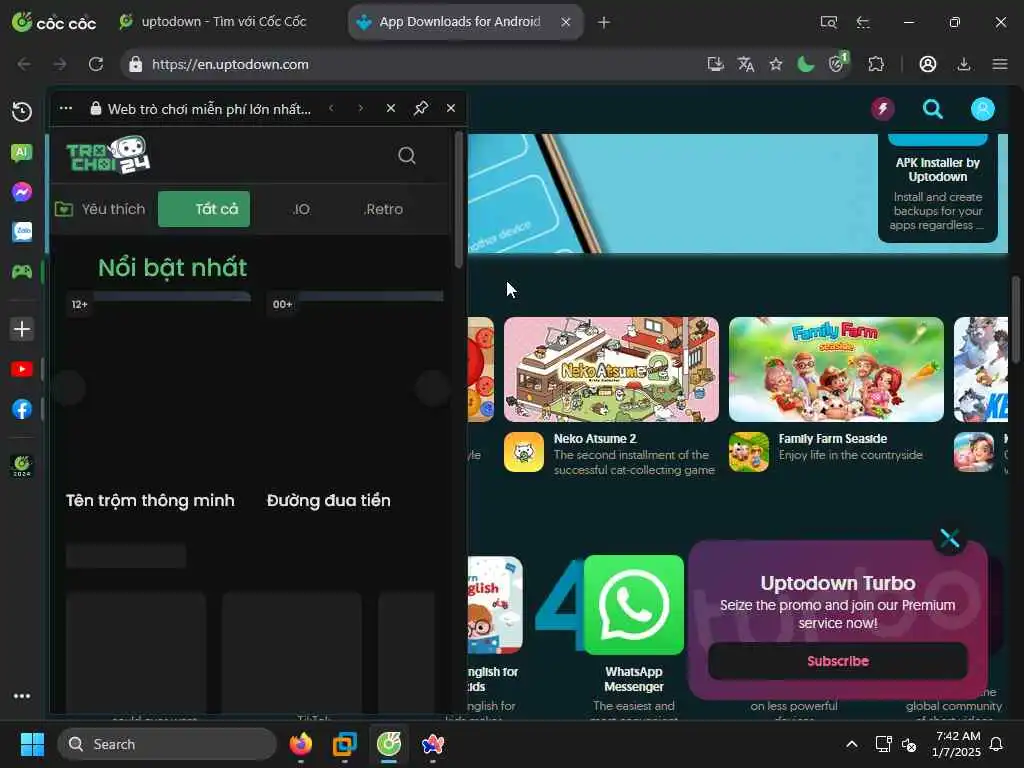Screen dimensions: 1024x768
Task: Click the main page vertical scrollbar
Action: tap(1016, 320)
